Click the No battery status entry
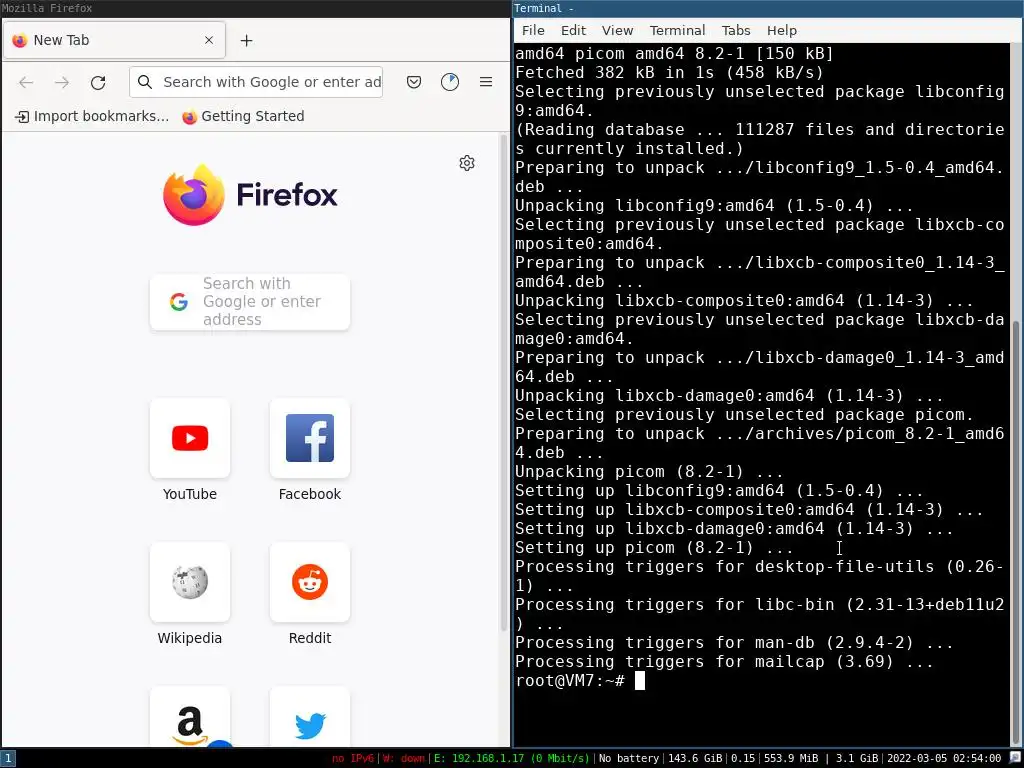 coord(629,759)
